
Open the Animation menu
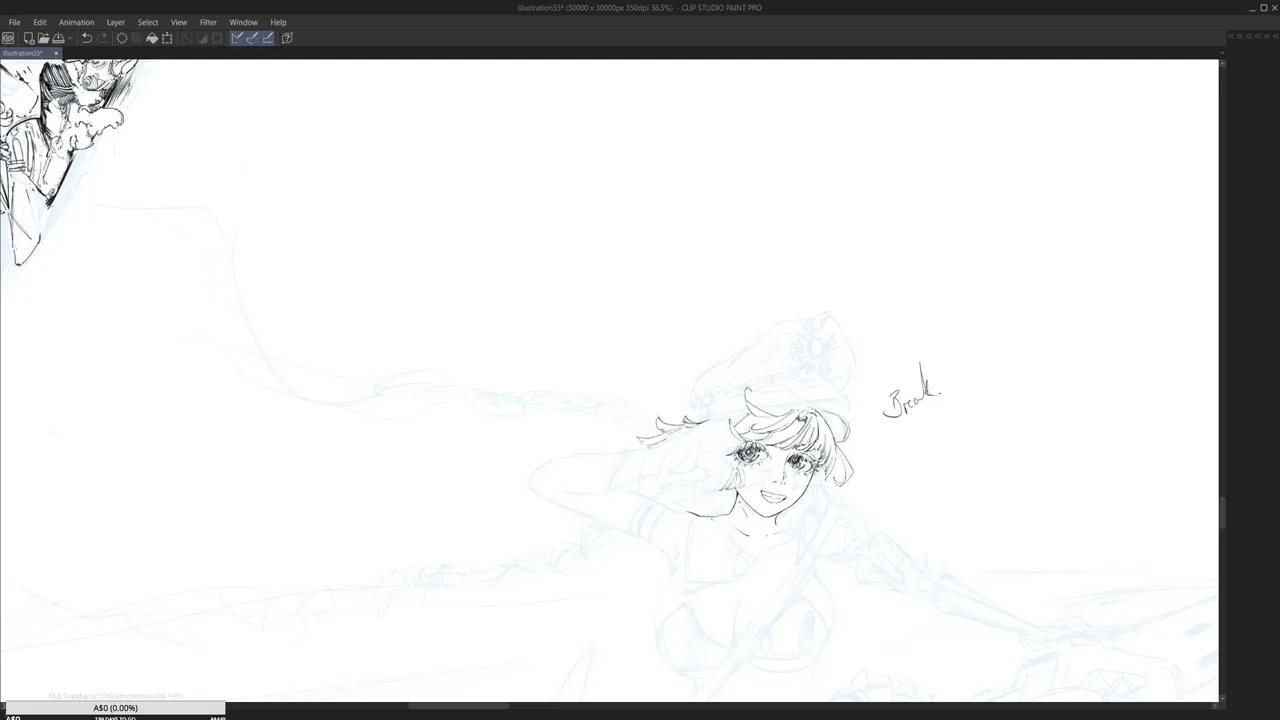76,22
